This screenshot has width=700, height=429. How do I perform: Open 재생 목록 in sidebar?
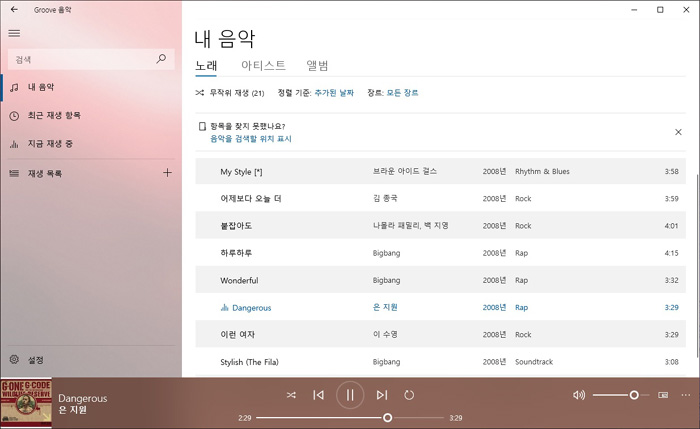pos(80,173)
